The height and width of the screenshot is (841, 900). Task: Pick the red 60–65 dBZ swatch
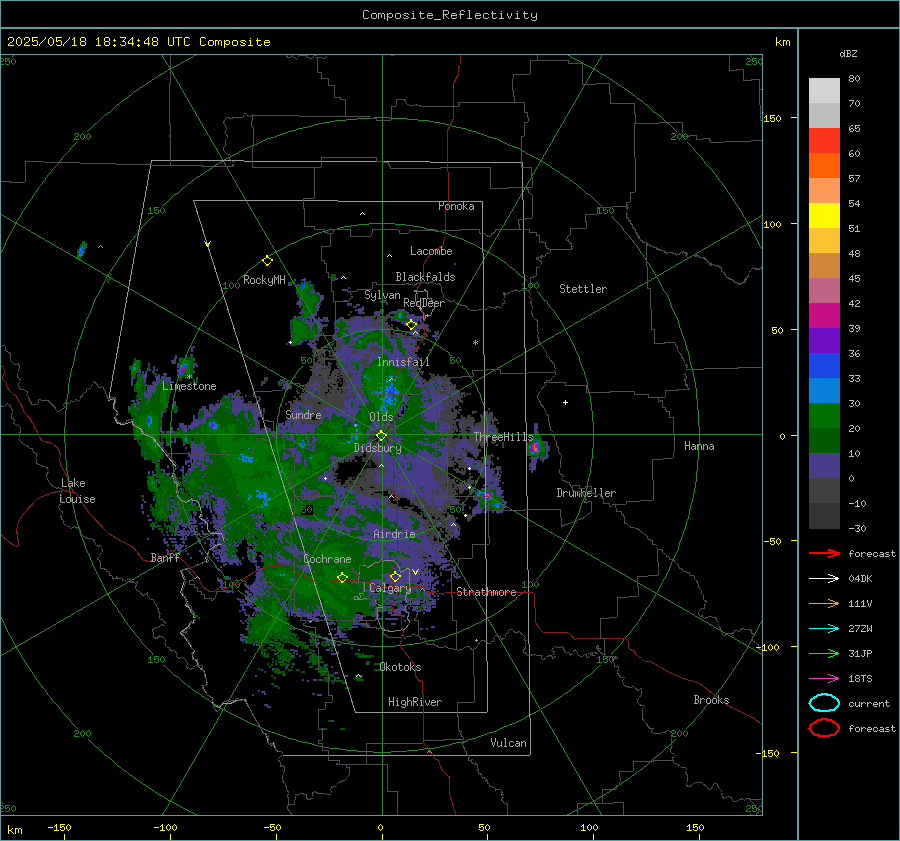coord(824,141)
